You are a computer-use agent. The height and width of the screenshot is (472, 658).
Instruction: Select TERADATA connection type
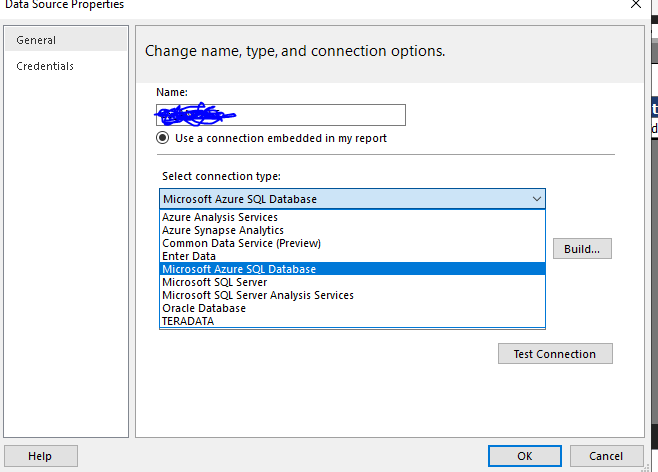(352, 321)
